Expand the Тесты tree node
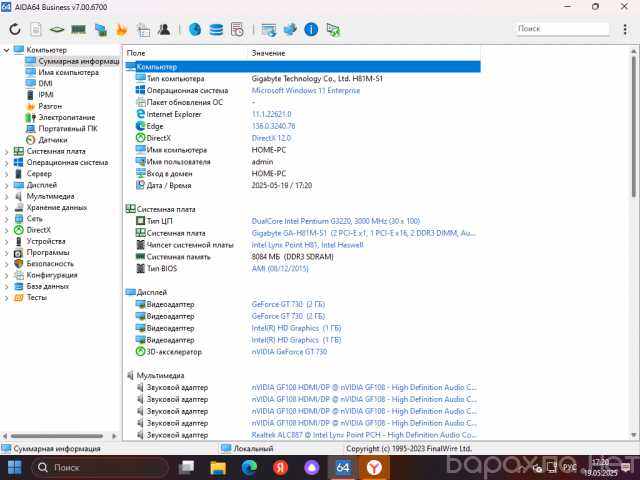The height and width of the screenshot is (480, 640). pyautogui.click(x=6, y=298)
